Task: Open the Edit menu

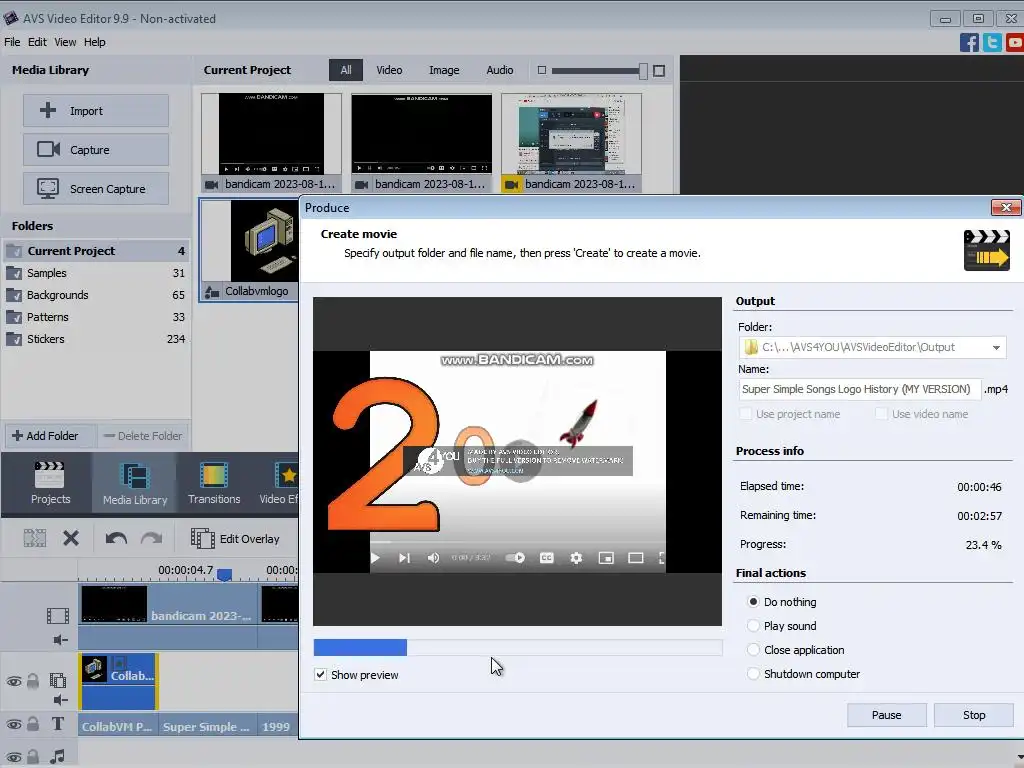Action: [x=37, y=42]
